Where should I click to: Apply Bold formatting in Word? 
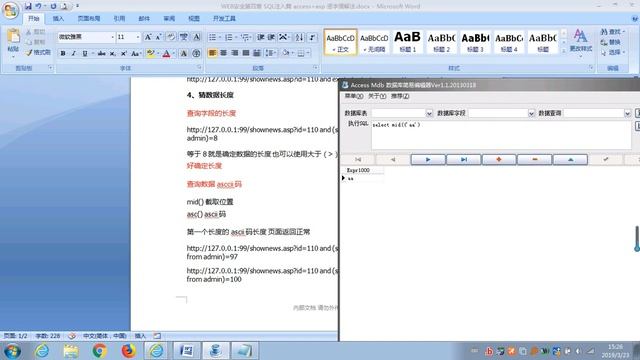coord(63,53)
